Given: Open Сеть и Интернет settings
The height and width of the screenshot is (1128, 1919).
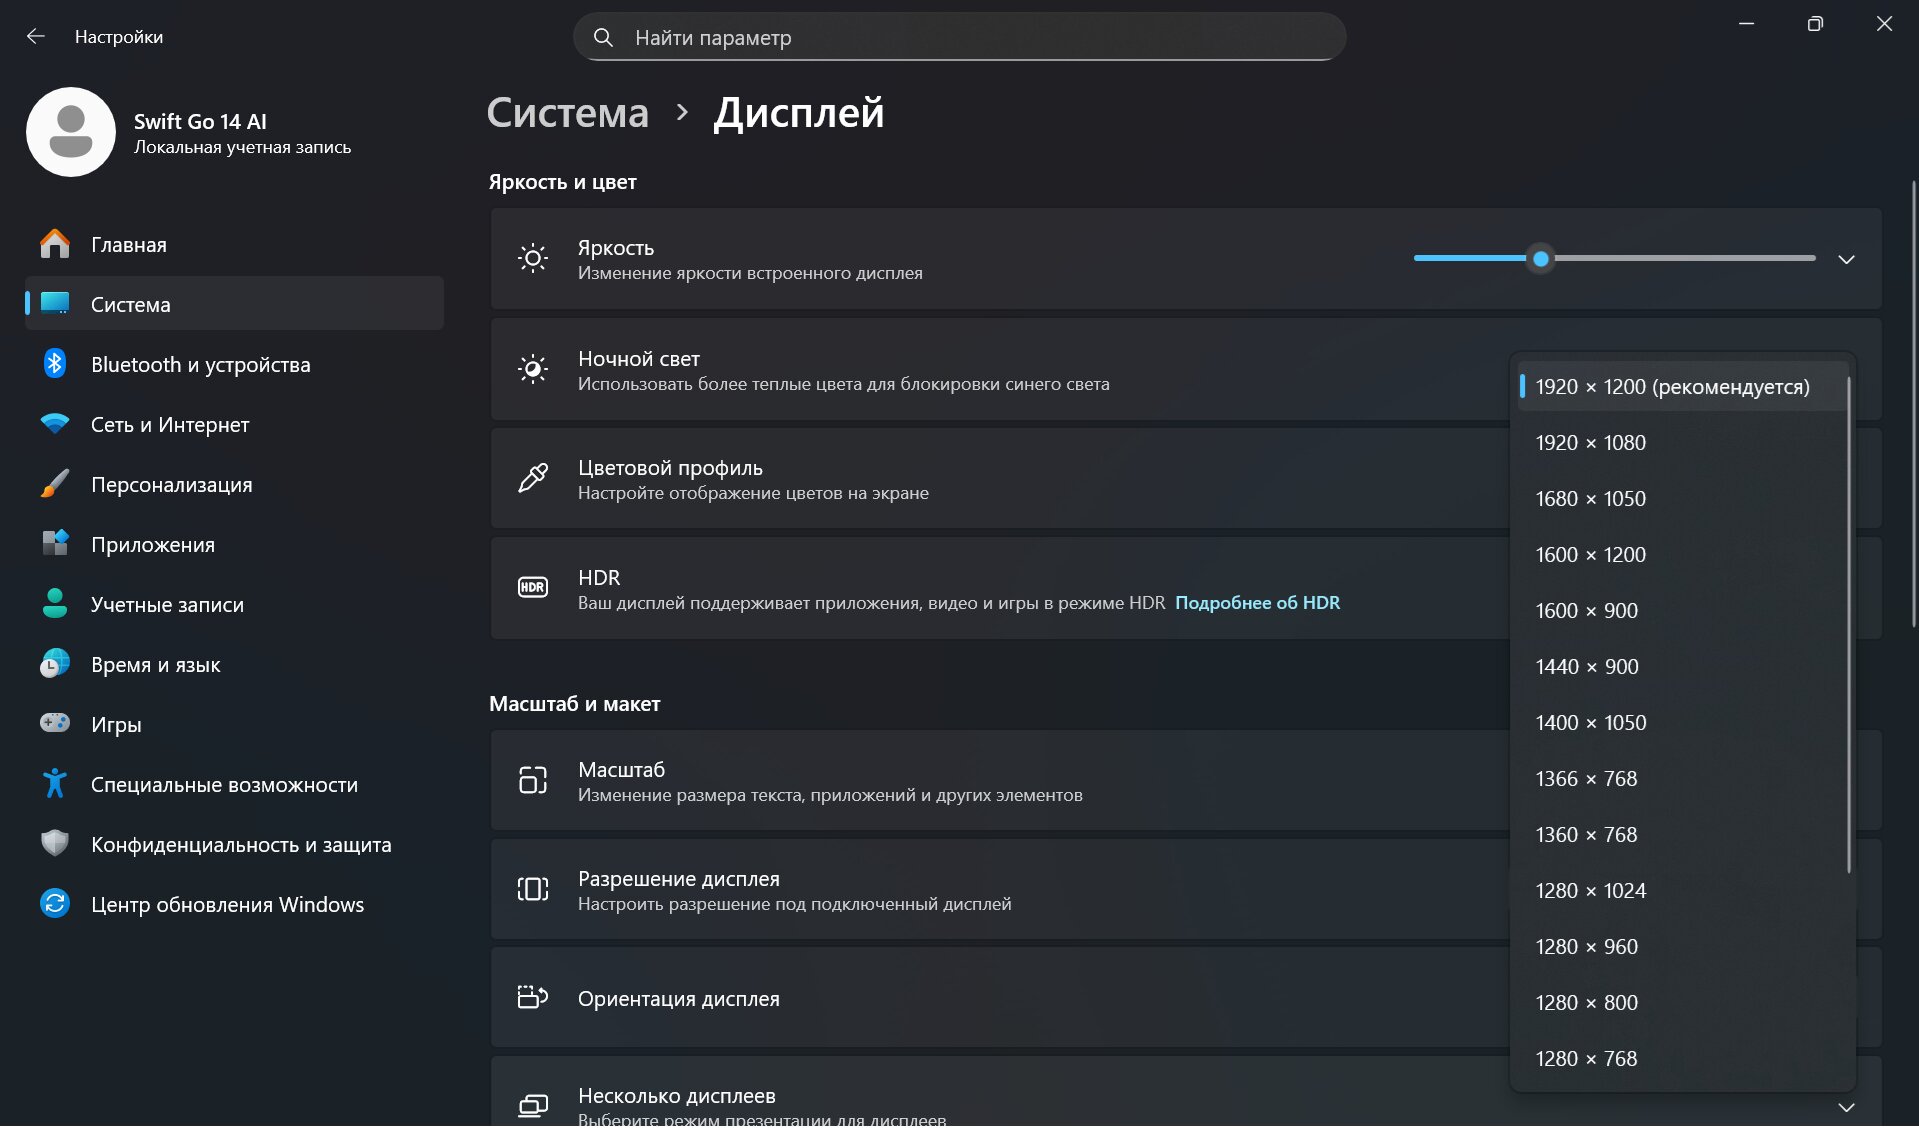Looking at the screenshot, I should click(170, 425).
